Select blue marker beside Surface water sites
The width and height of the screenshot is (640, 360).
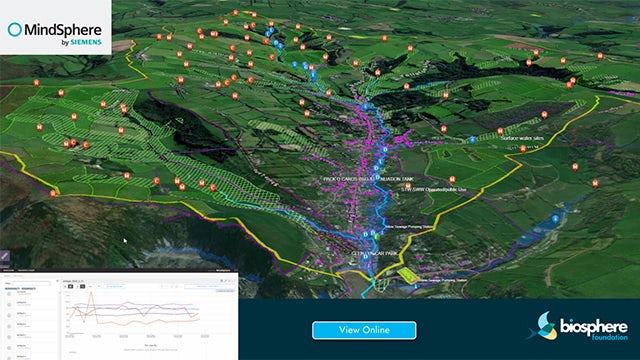coord(472,140)
